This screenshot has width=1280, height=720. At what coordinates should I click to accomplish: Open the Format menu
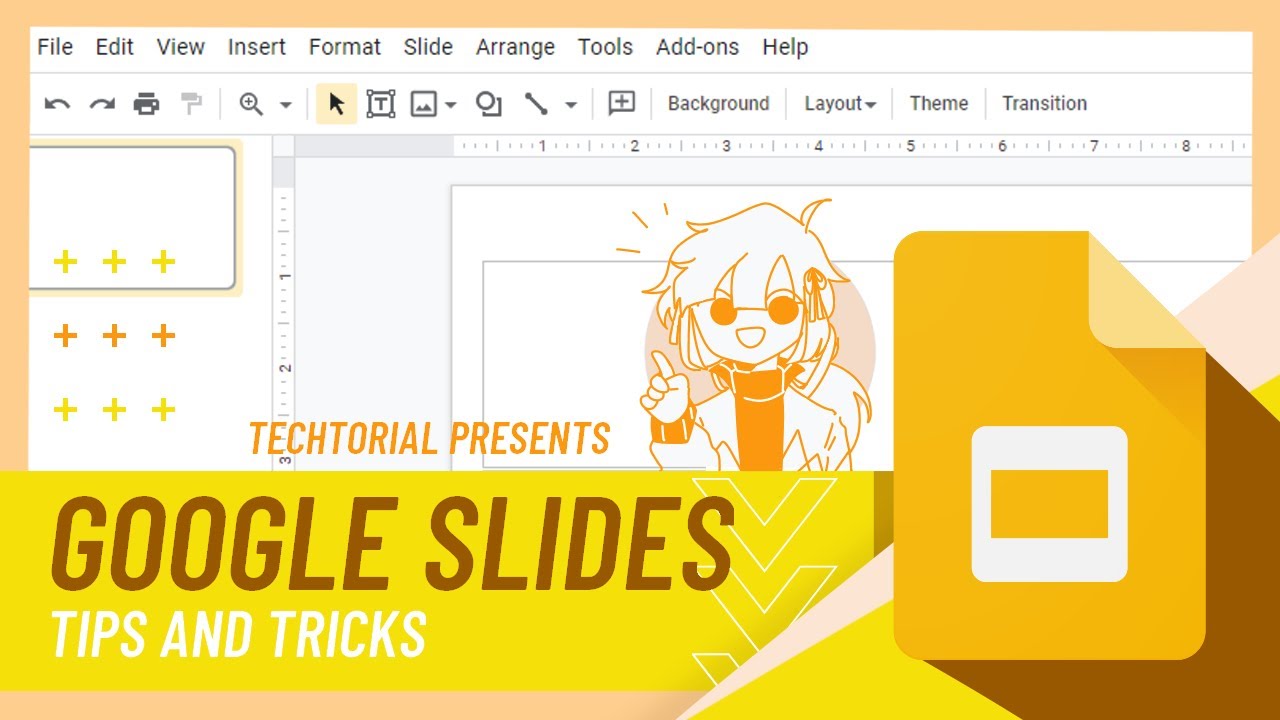(345, 47)
